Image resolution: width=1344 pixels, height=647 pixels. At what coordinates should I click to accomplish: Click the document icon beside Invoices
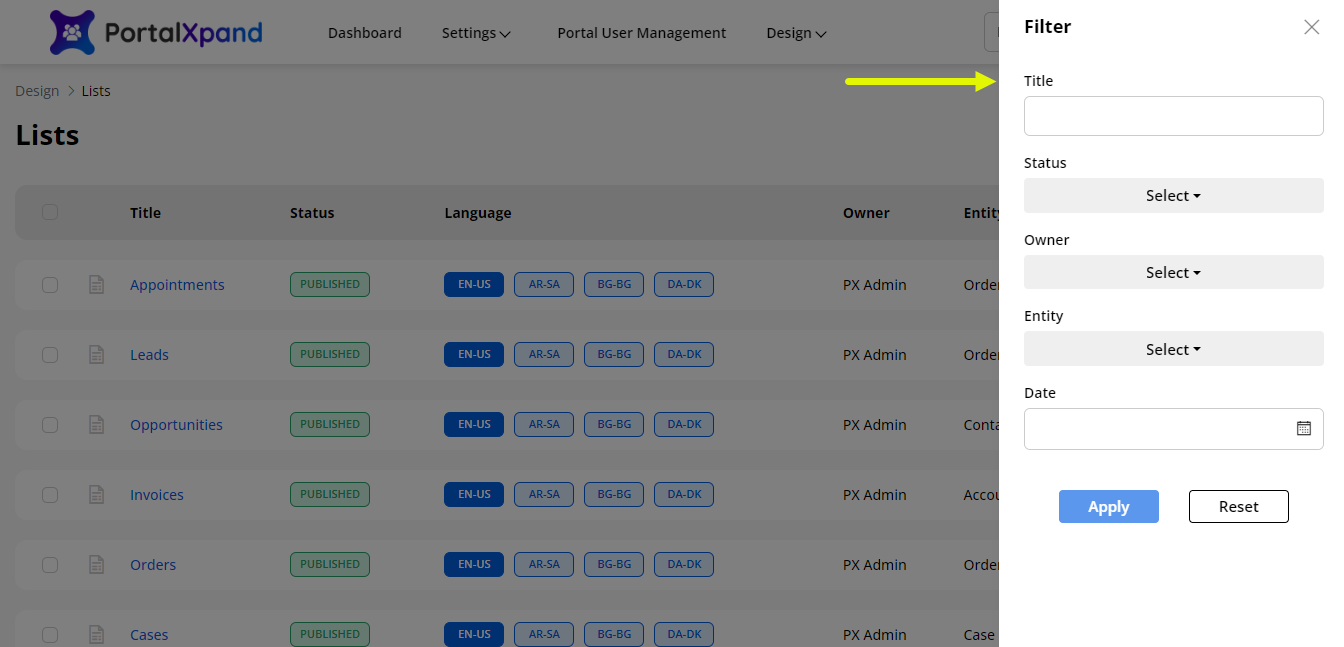tap(97, 495)
